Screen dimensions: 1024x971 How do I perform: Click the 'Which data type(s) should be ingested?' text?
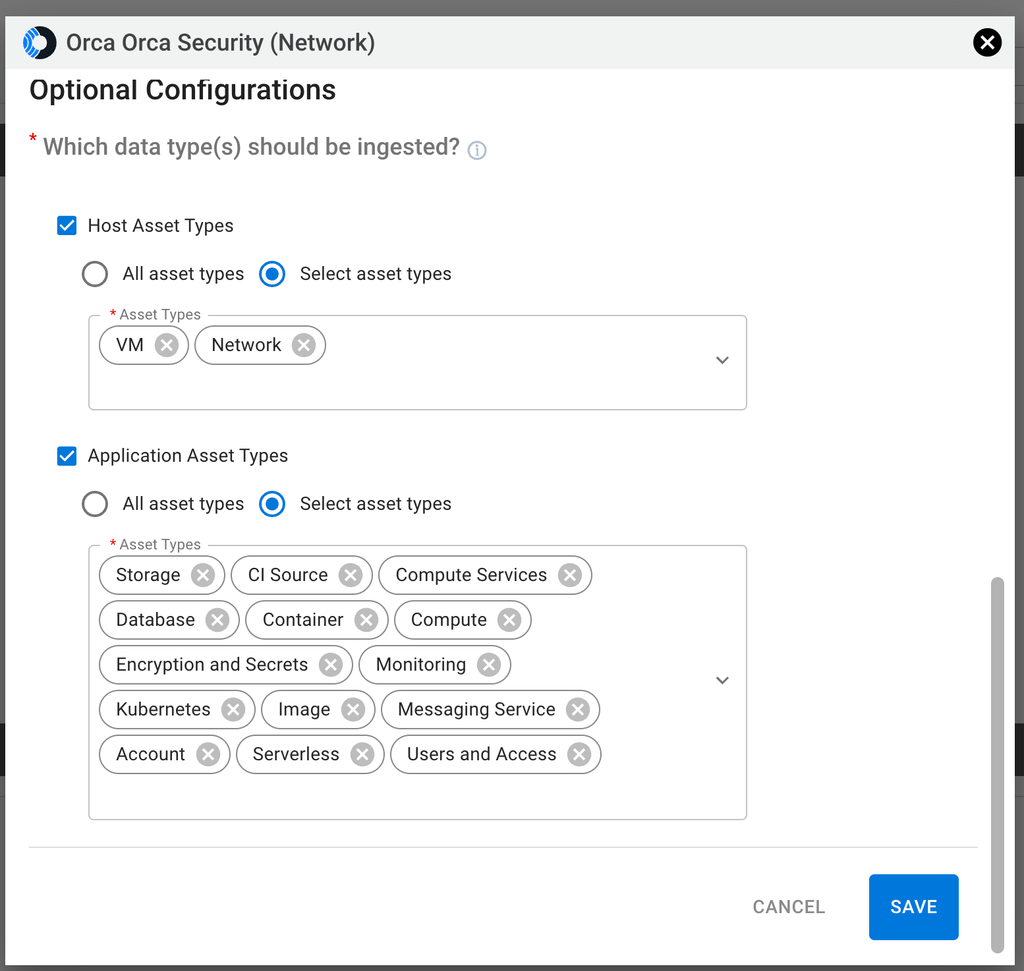pyautogui.click(x=251, y=147)
